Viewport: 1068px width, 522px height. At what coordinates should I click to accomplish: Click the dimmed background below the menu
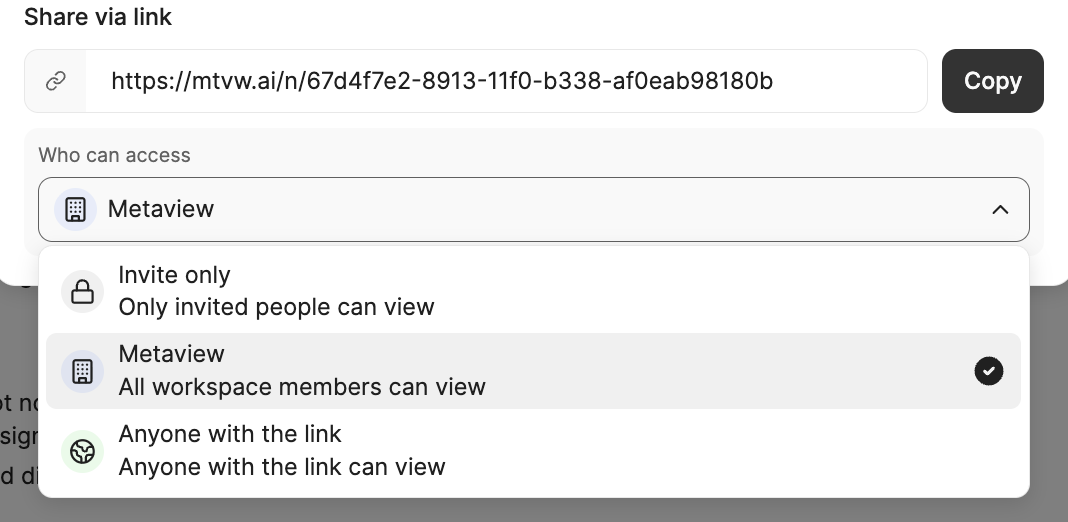[533, 510]
